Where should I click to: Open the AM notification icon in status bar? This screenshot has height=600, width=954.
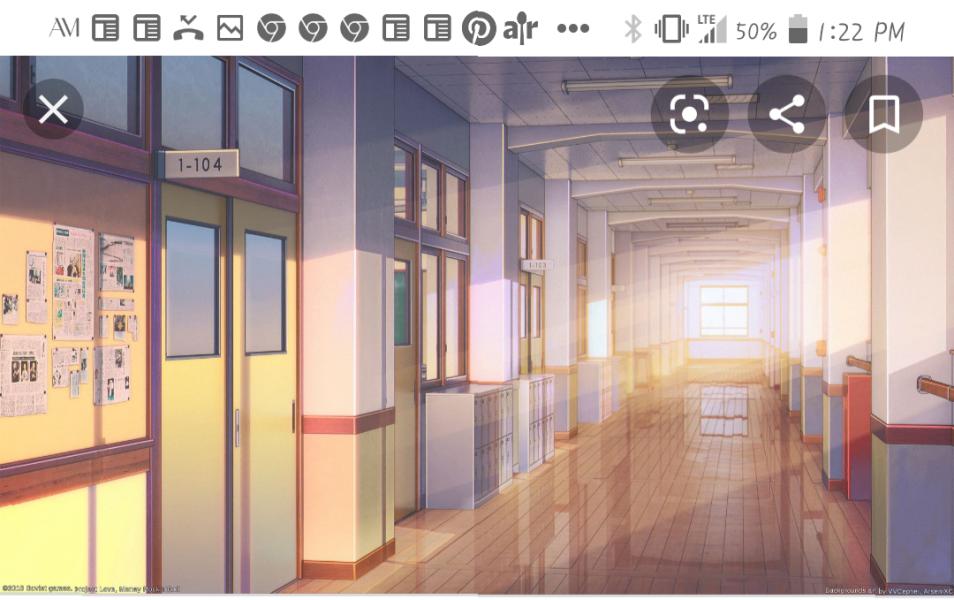tap(64, 28)
